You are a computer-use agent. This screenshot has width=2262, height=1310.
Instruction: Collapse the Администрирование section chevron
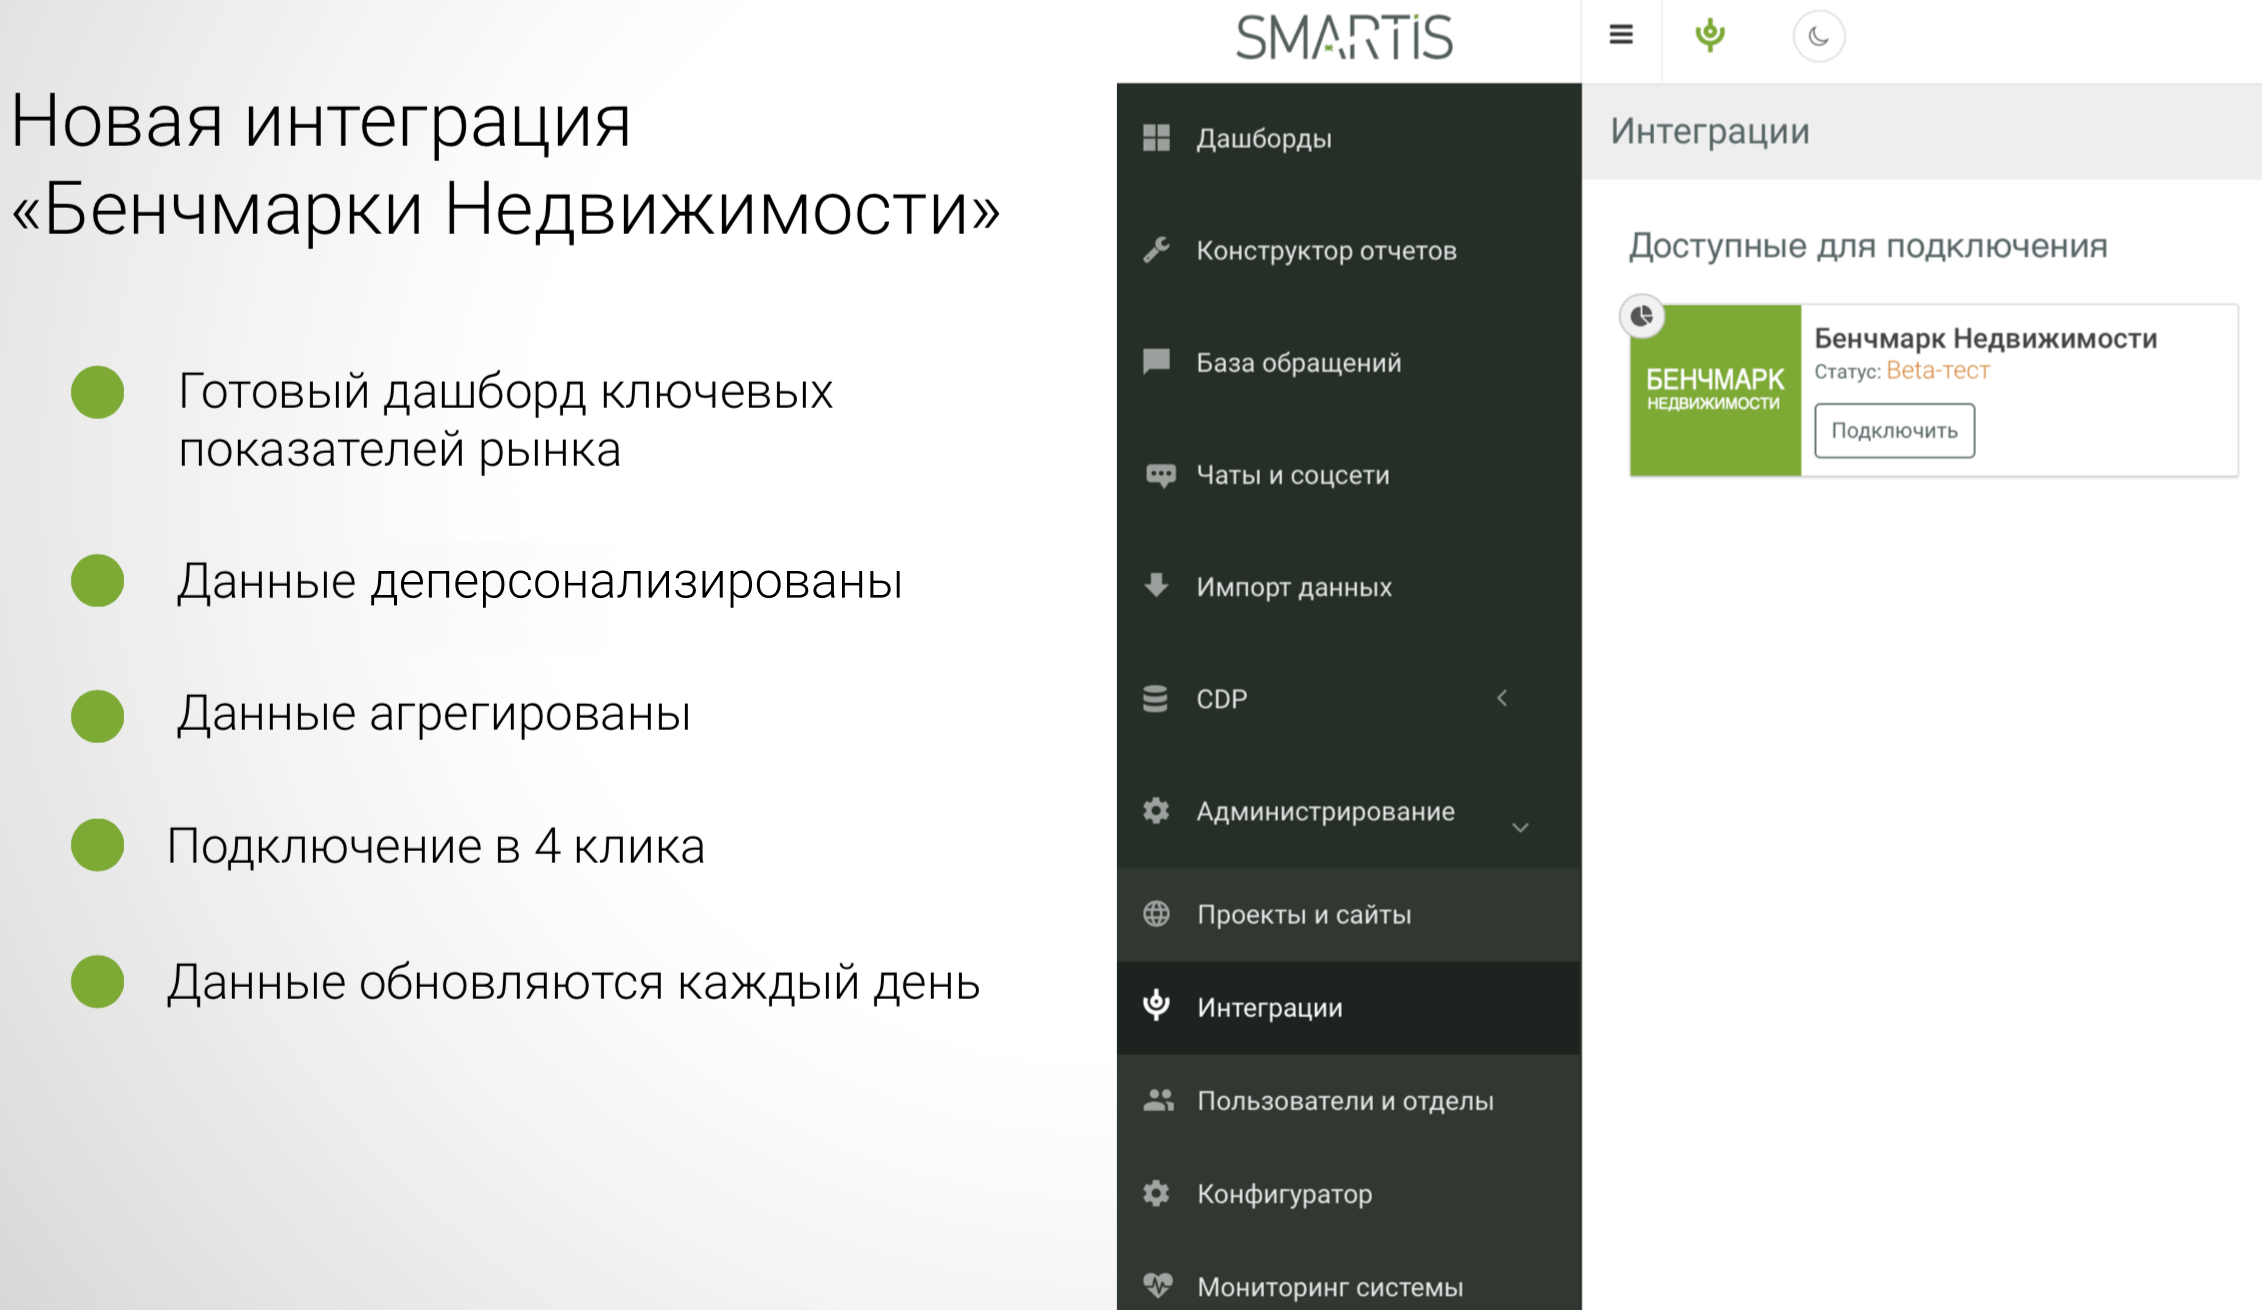pos(1520,827)
